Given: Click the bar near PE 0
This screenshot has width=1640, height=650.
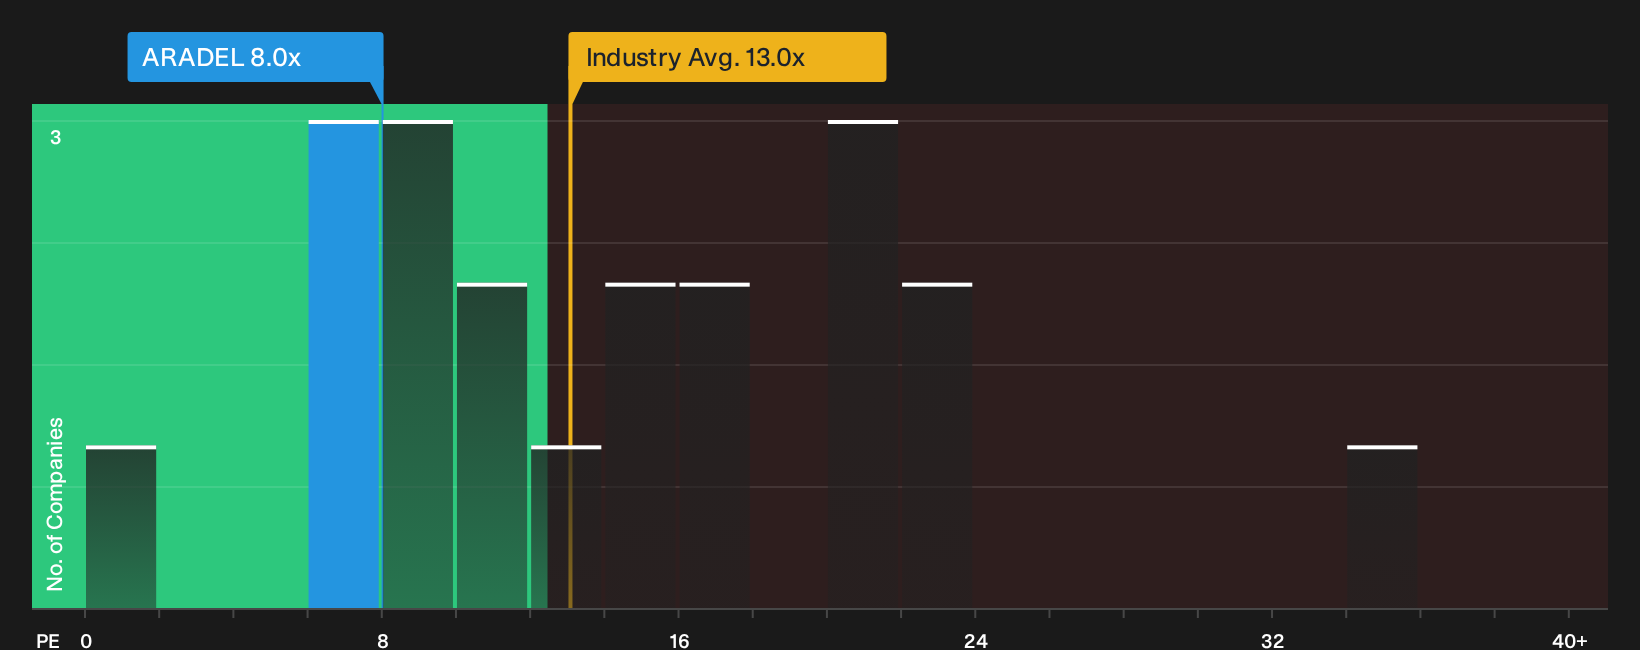Looking at the screenshot, I should pyautogui.click(x=121, y=527).
